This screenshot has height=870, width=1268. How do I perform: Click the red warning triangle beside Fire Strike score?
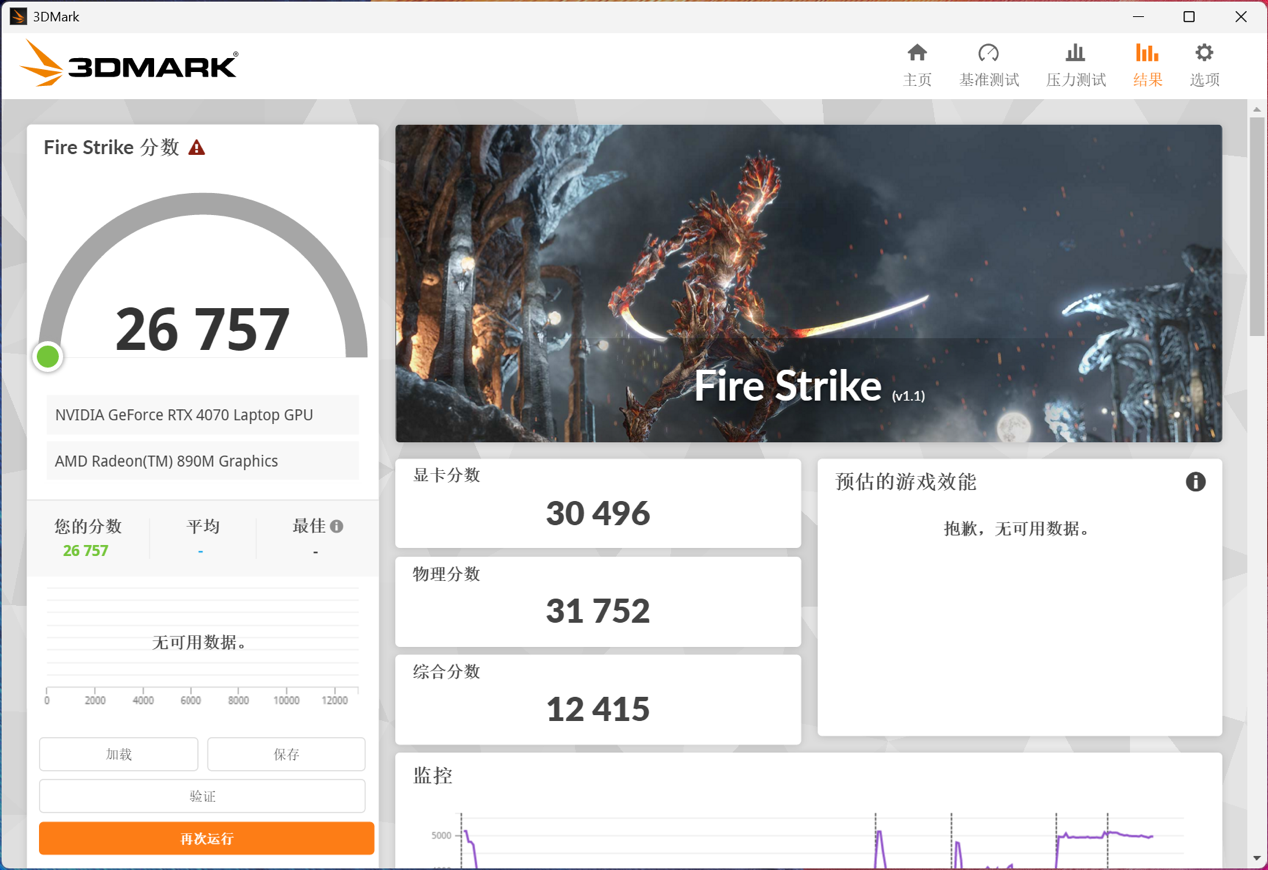tap(197, 148)
